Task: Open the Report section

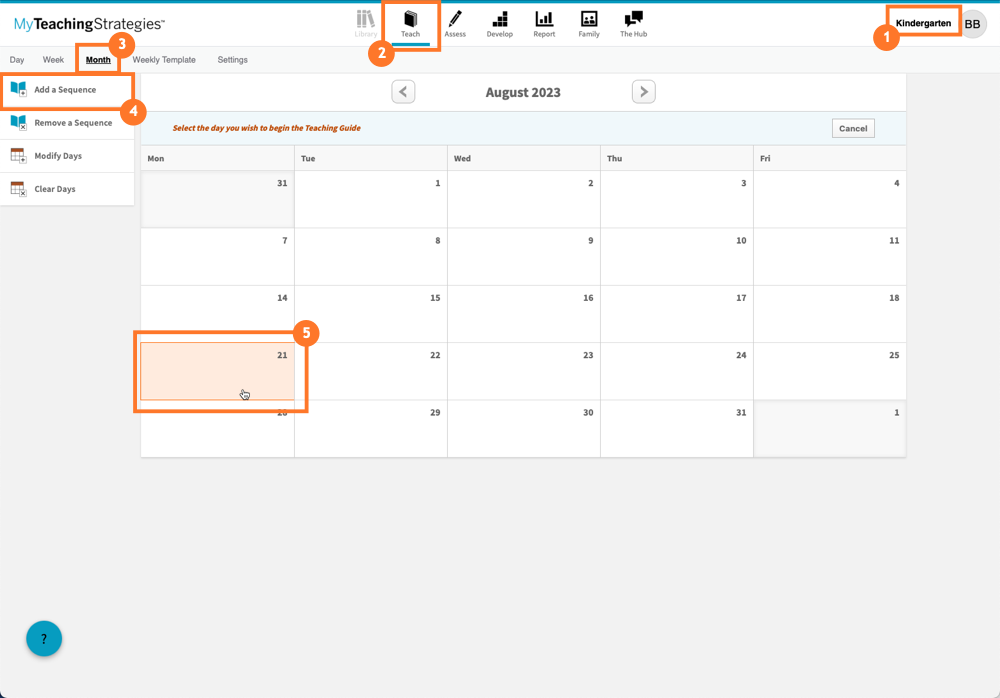Action: tap(544, 23)
